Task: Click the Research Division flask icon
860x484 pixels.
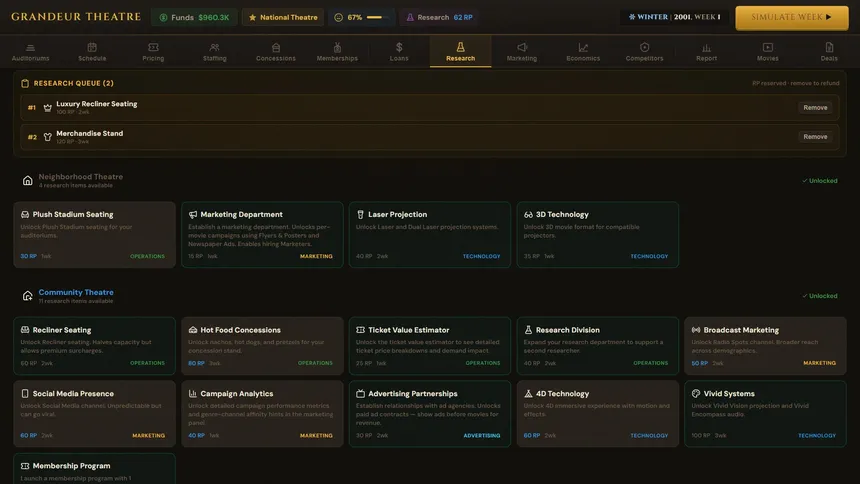Action: point(528,330)
